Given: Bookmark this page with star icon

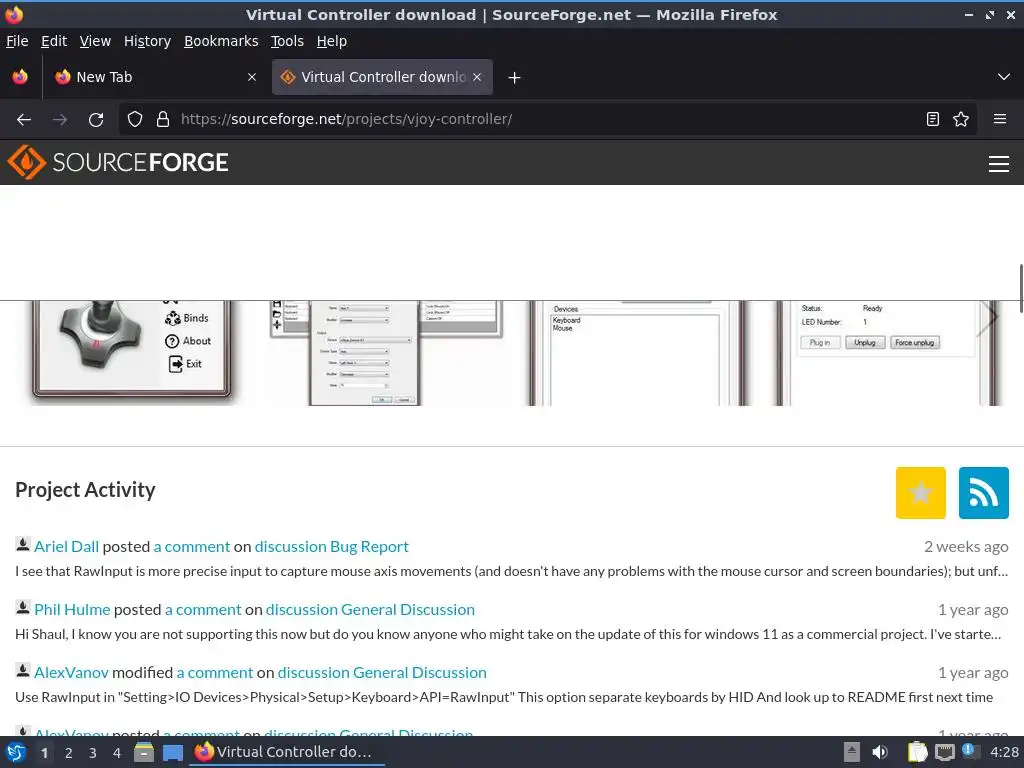Looking at the screenshot, I should [961, 119].
